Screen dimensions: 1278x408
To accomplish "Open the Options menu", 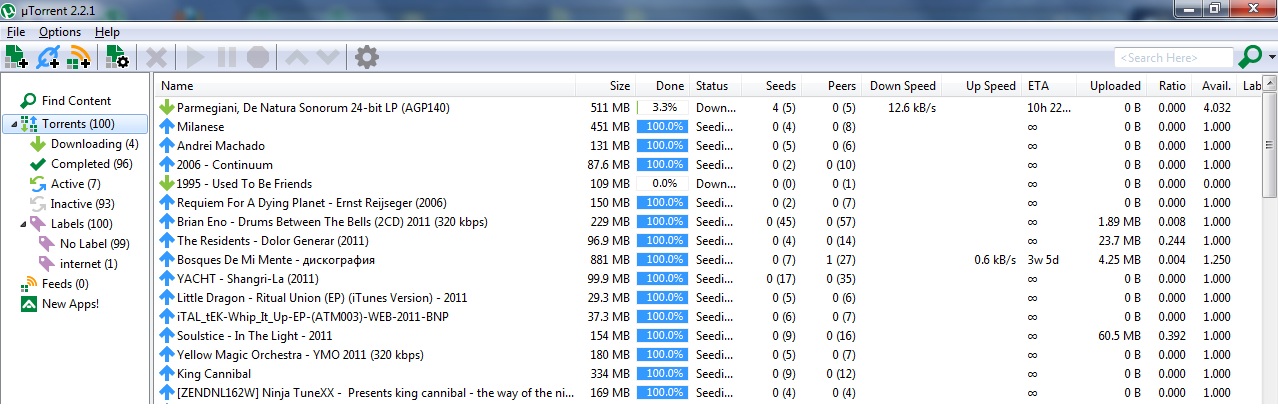I will coord(60,32).
